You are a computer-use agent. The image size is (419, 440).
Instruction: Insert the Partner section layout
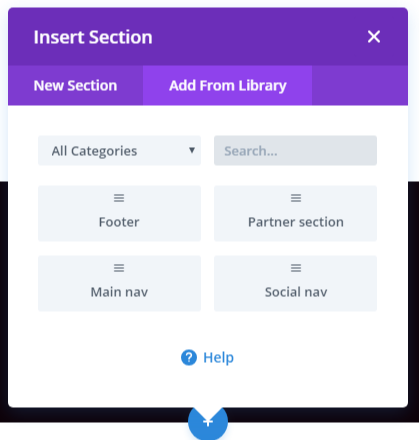(295, 213)
